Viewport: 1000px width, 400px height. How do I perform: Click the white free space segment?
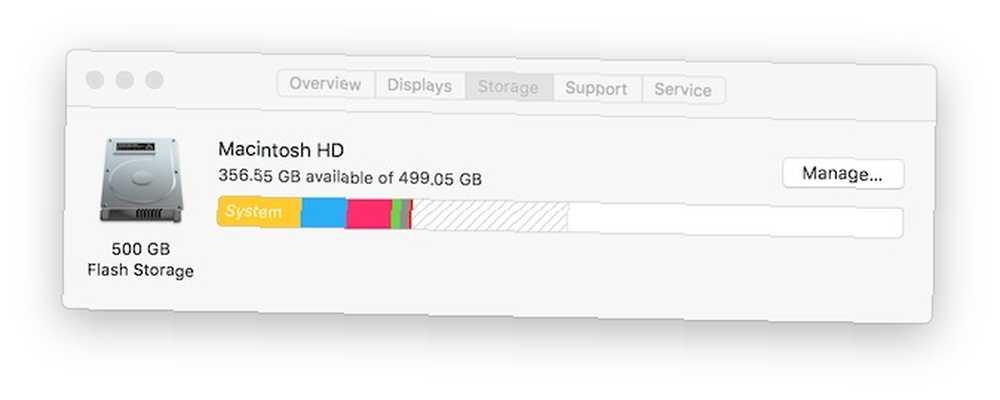[x=735, y=221]
